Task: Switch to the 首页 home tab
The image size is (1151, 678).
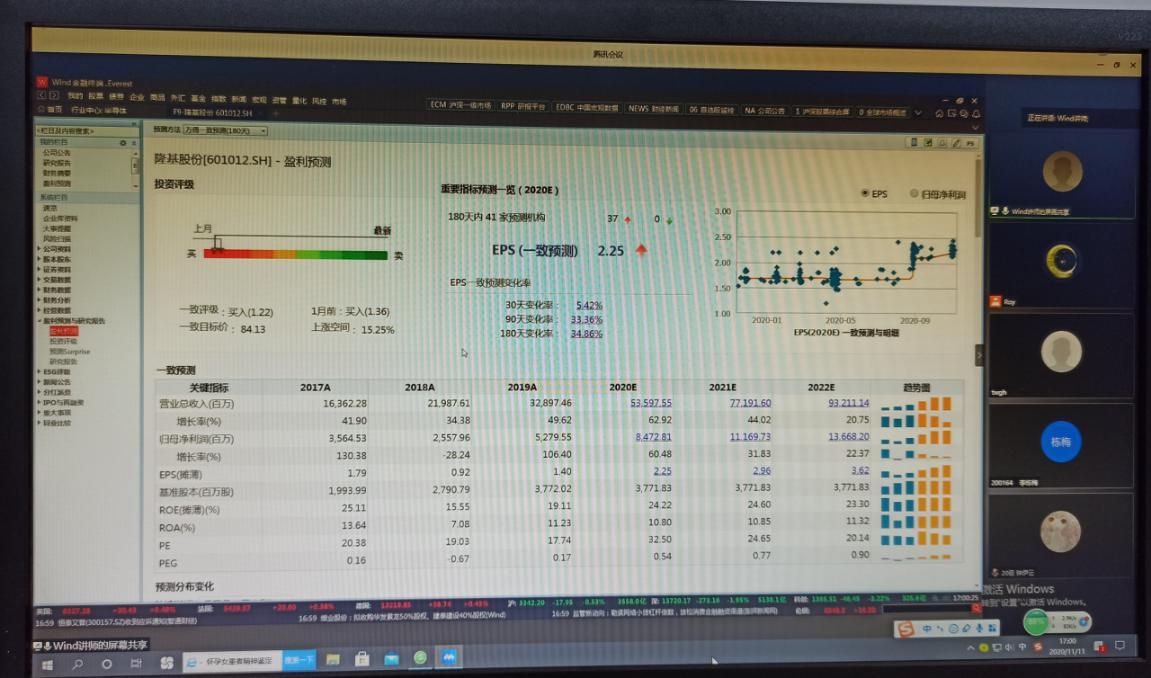Action: [51, 109]
